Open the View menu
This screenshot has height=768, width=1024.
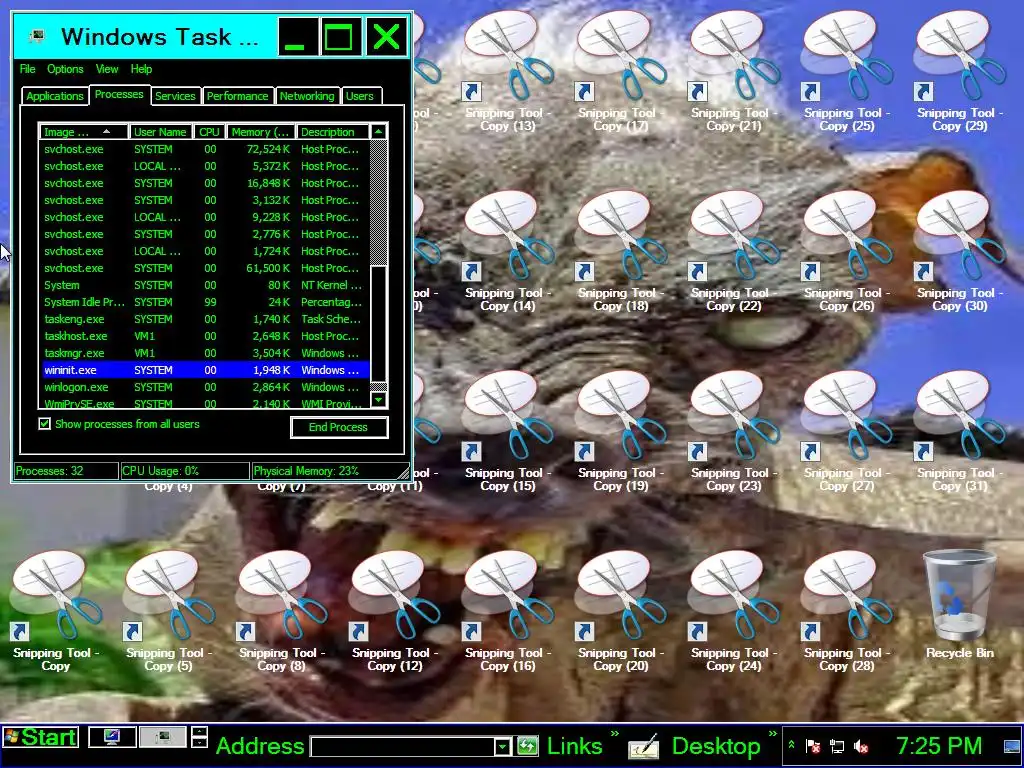tap(107, 69)
